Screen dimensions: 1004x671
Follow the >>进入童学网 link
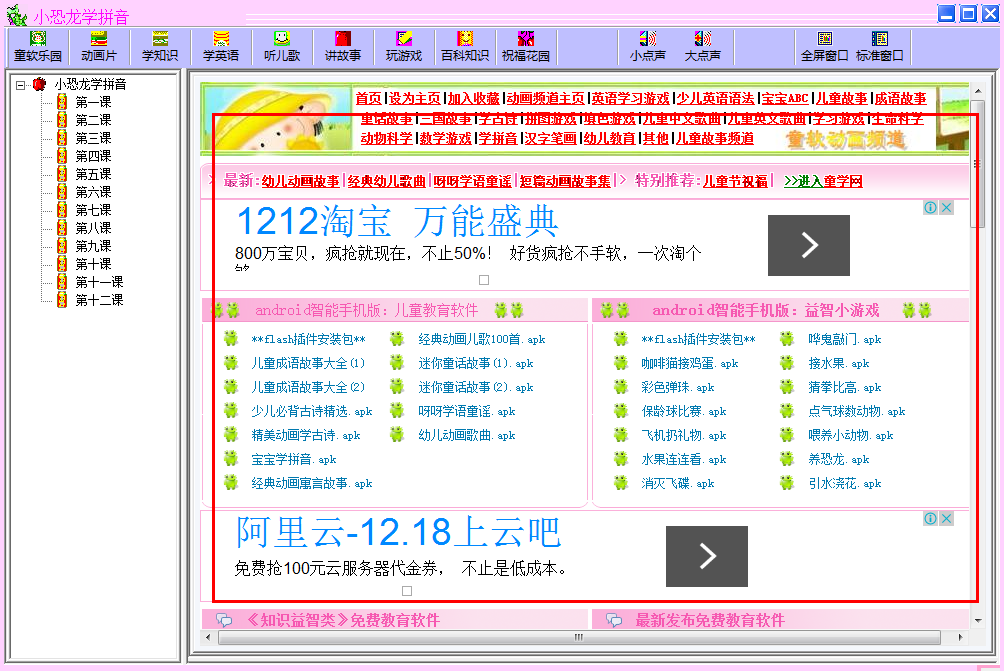click(823, 181)
